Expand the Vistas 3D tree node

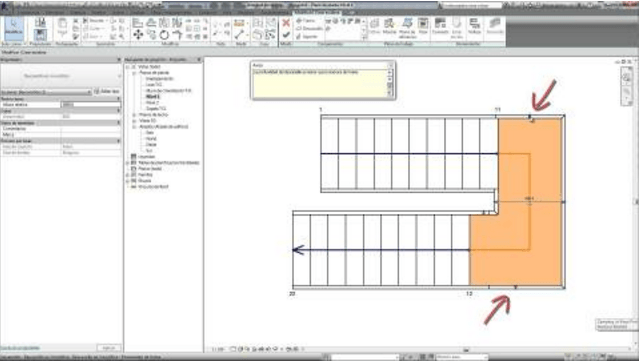coord(134,121)
